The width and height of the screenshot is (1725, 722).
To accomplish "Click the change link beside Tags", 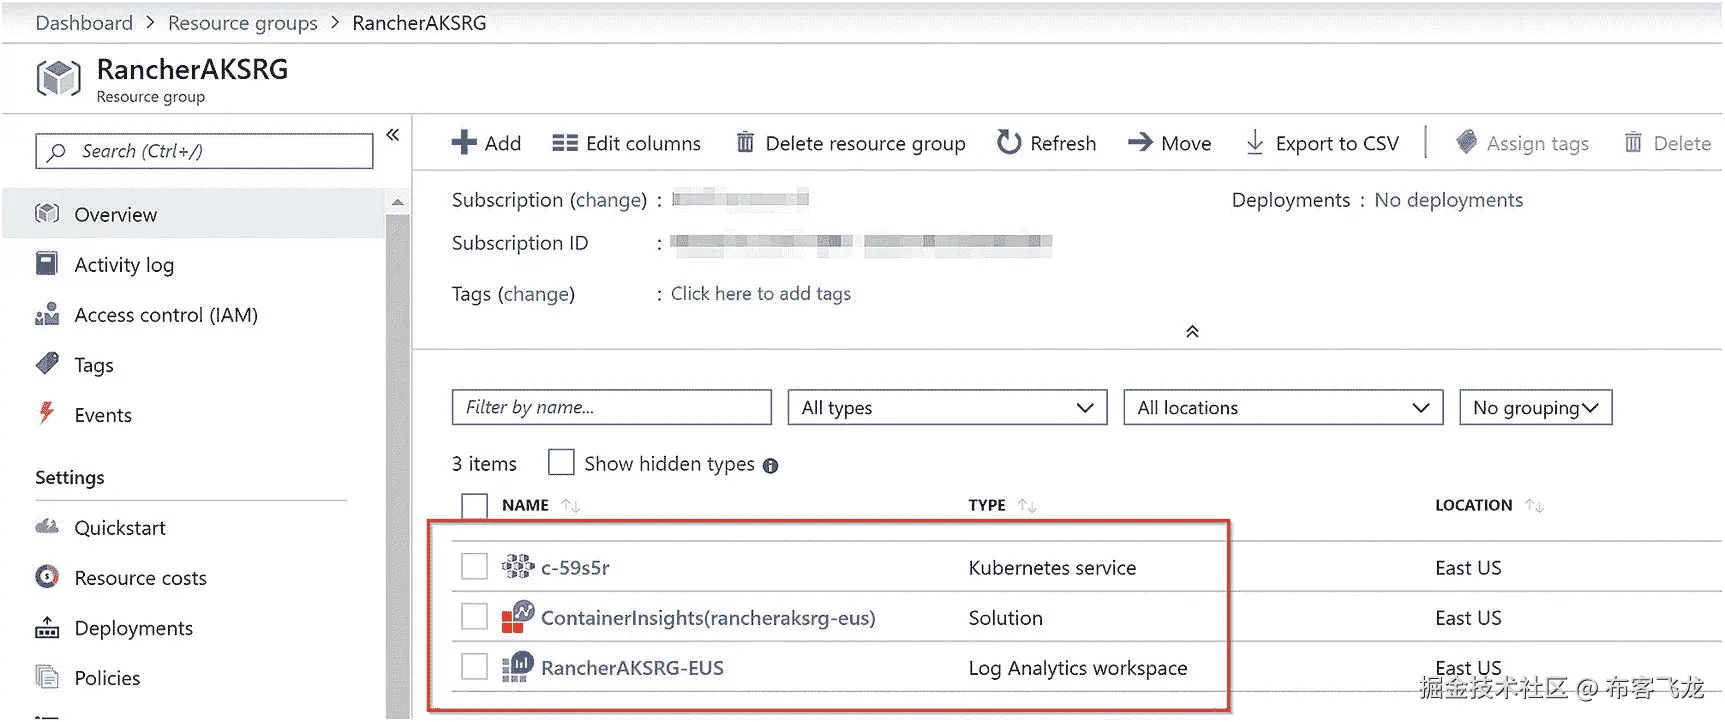I will pyautogui.click(x=536, y=294).
